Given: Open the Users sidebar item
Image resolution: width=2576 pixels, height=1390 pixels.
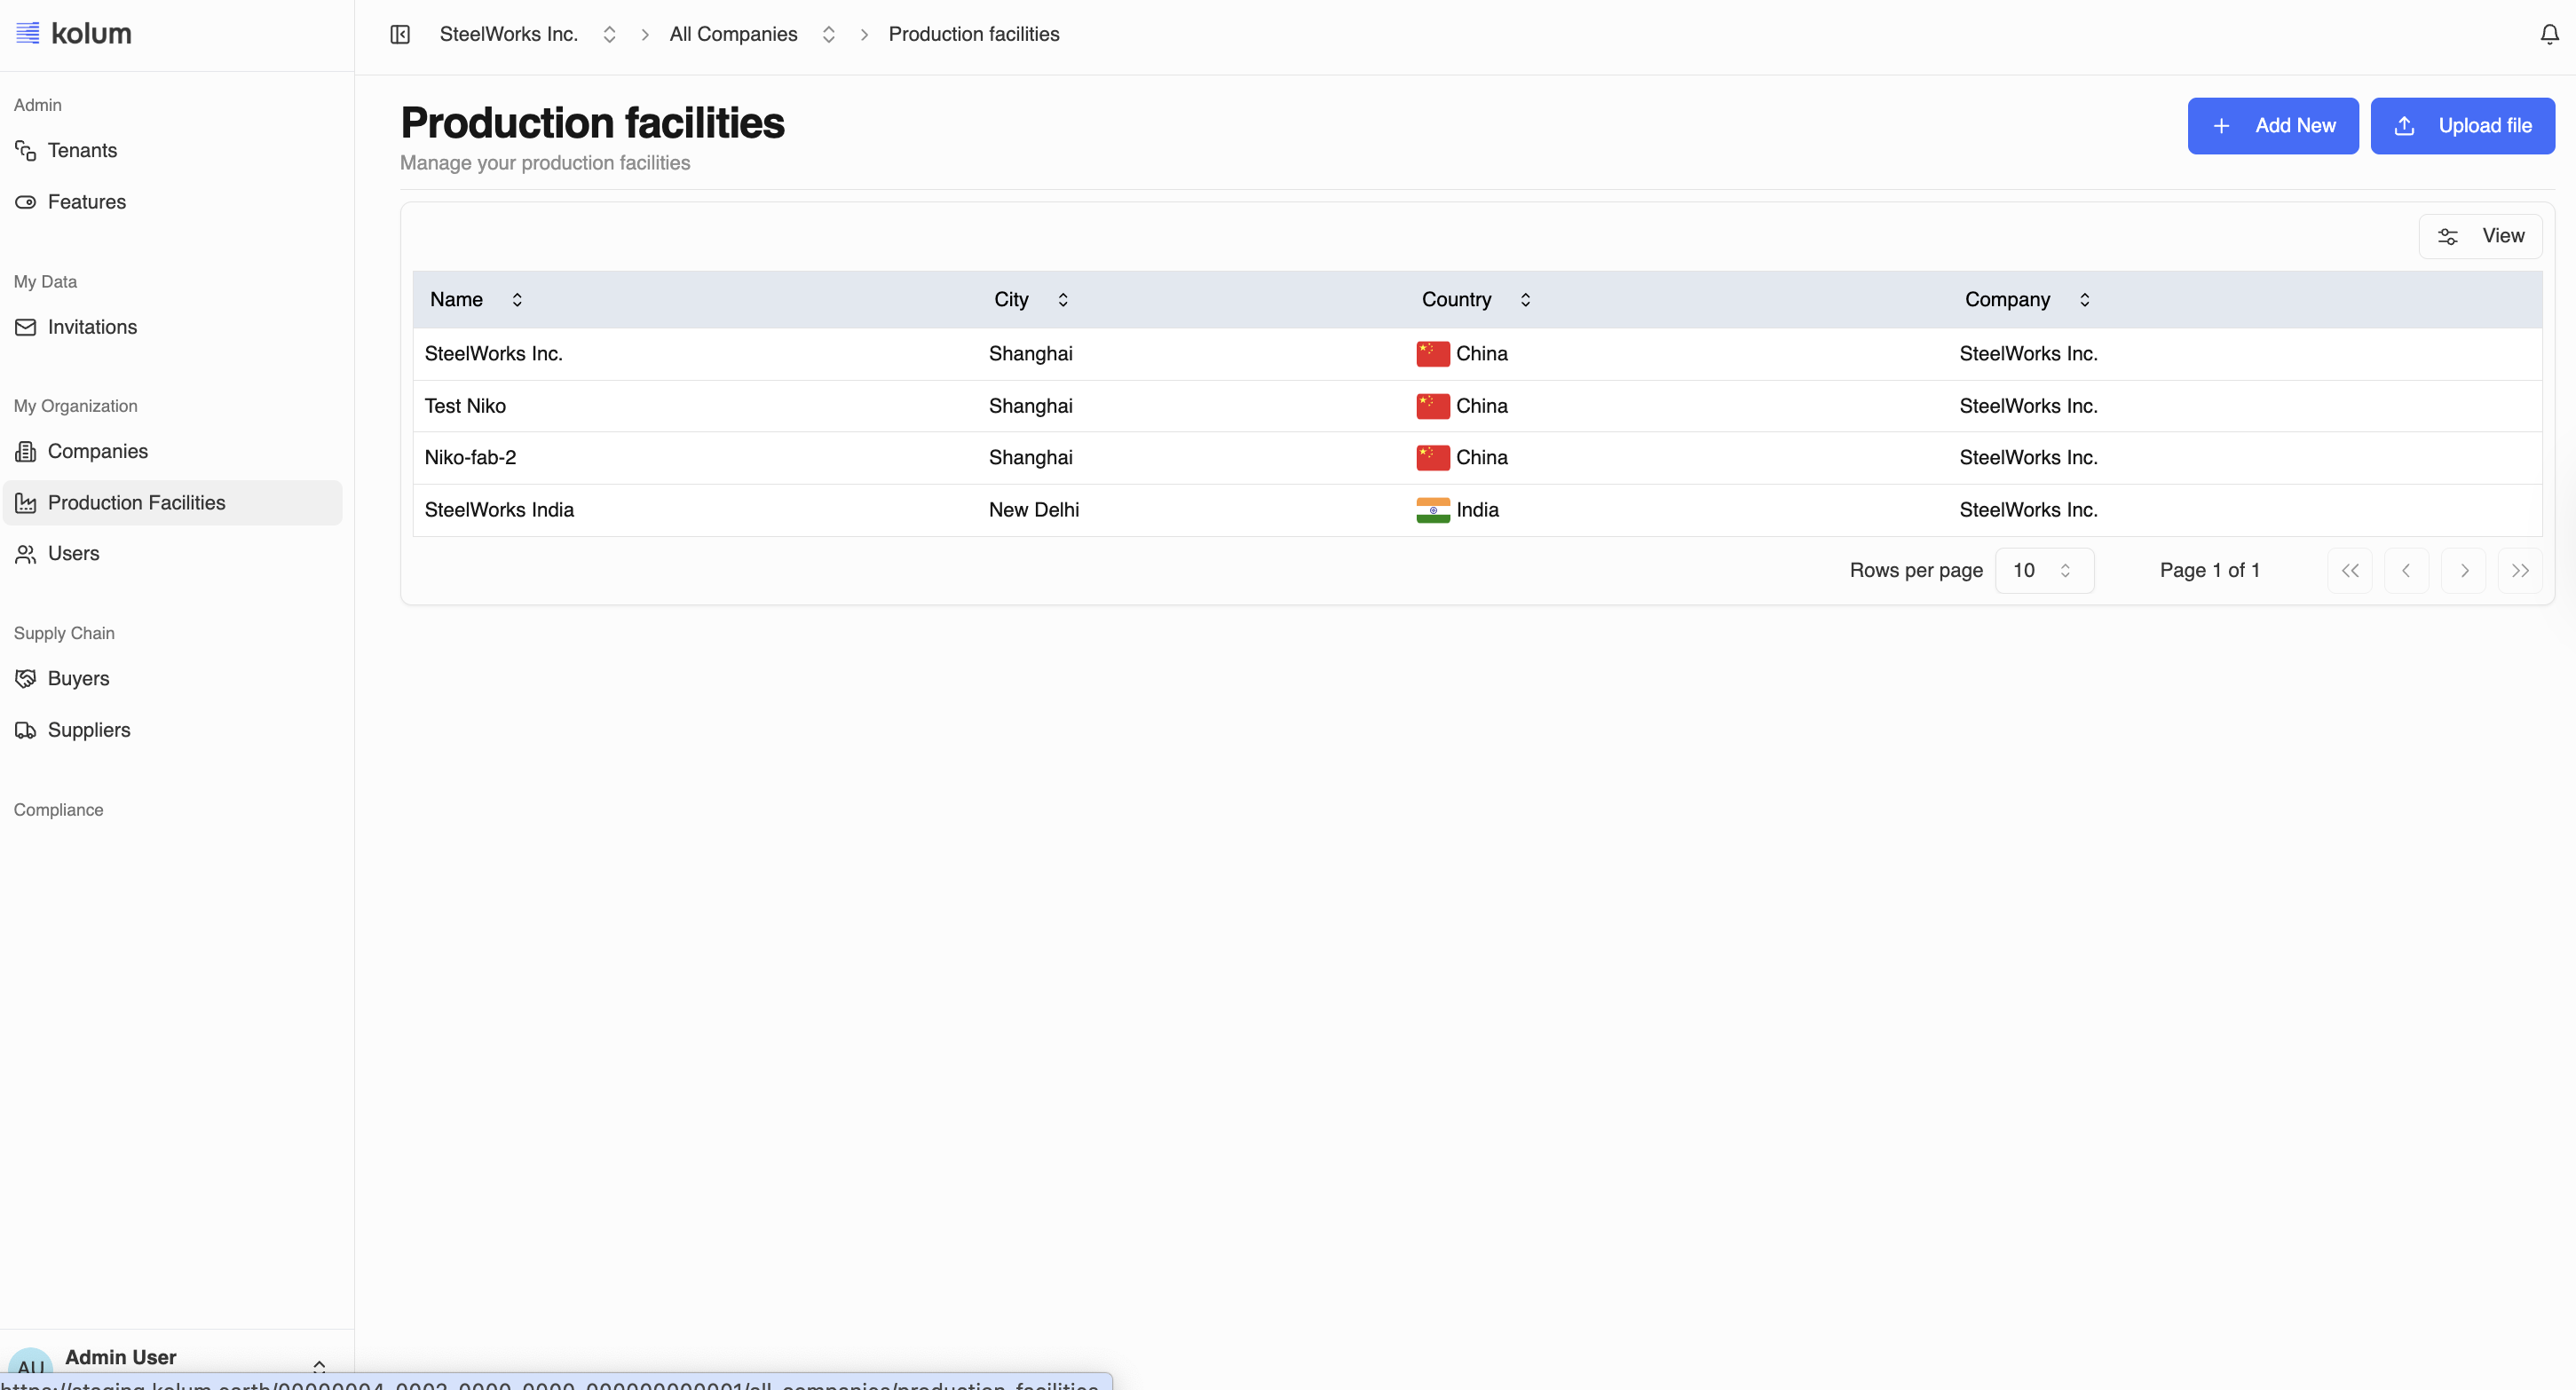Looking at the screenshot, I should (x=73, y=553).
